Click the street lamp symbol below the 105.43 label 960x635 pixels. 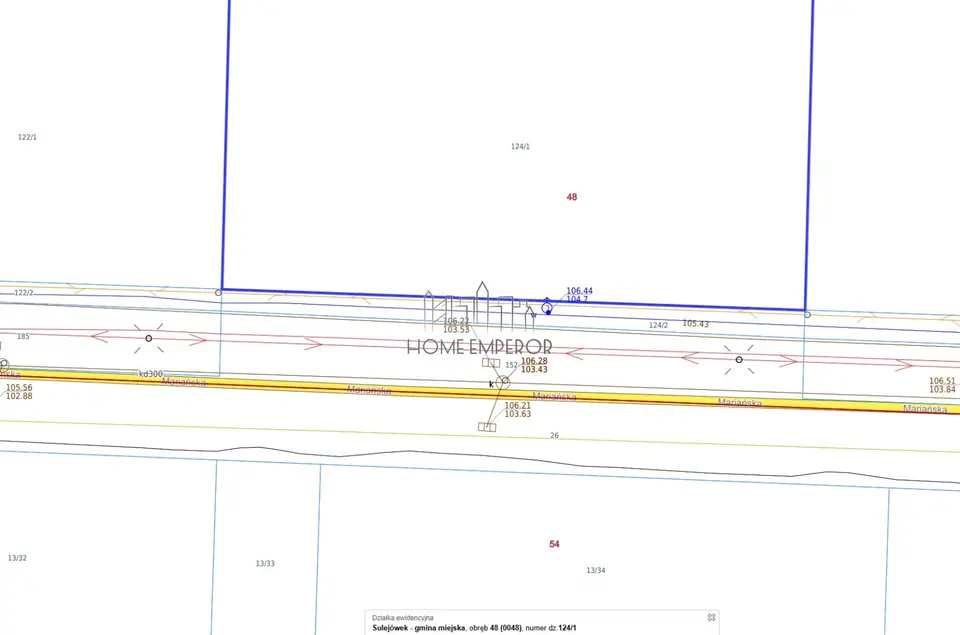coord(739,359)
